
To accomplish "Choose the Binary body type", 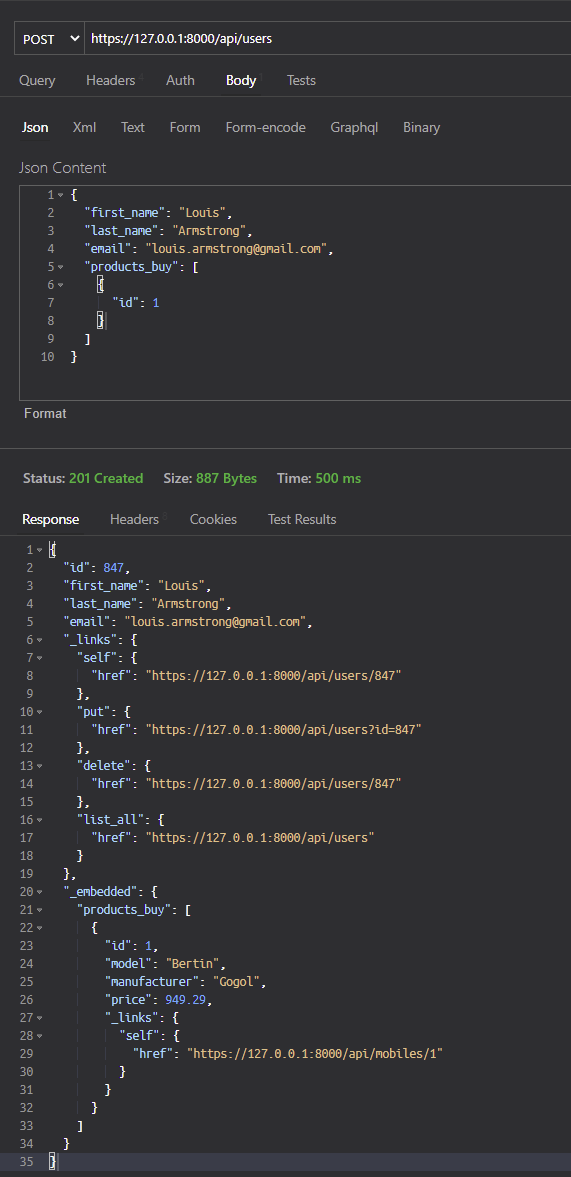I will (421, 127).
